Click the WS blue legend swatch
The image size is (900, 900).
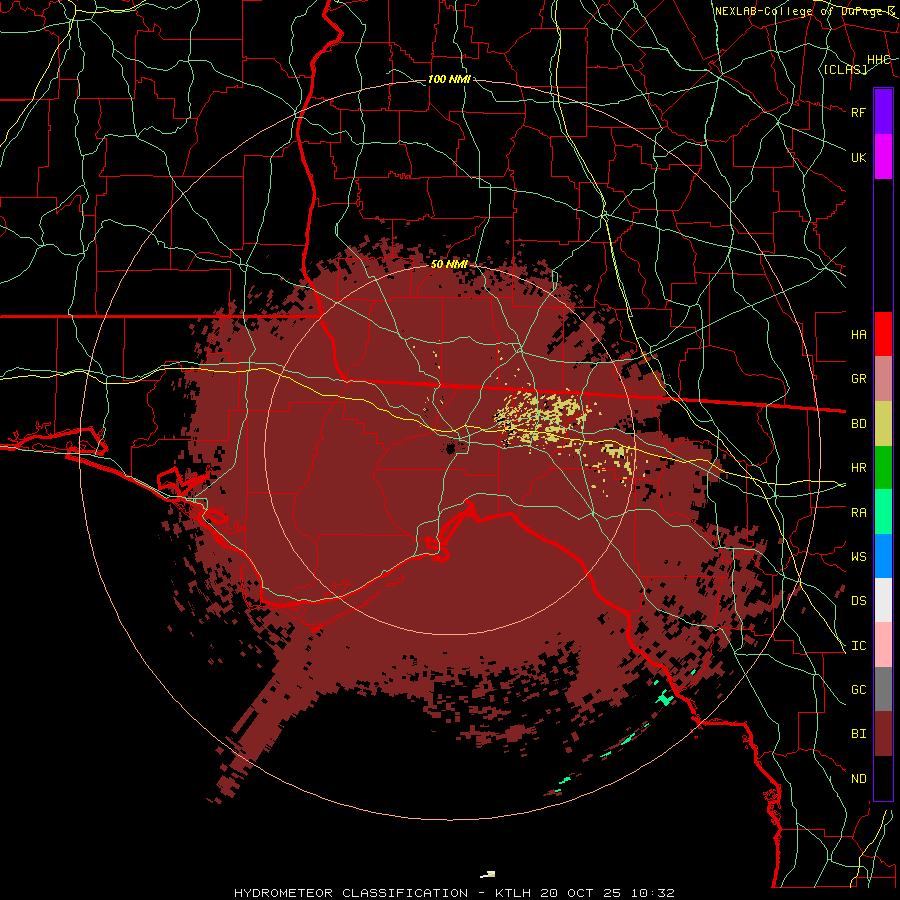click(883, 556)
